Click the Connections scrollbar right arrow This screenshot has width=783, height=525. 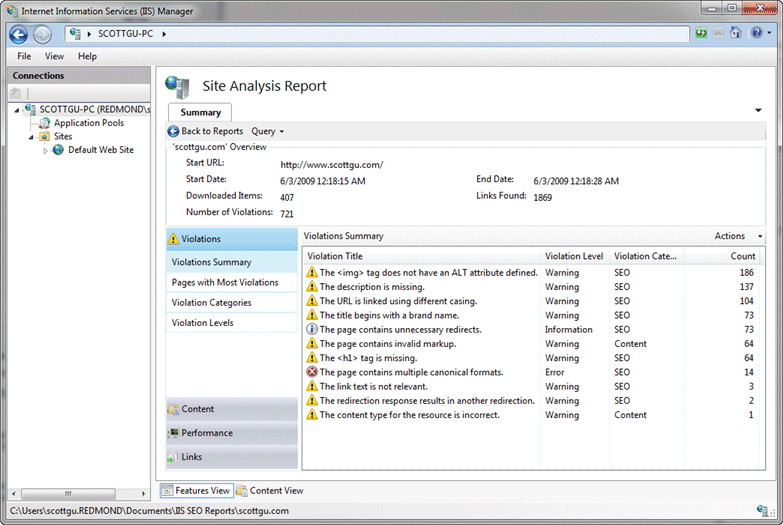144,494
